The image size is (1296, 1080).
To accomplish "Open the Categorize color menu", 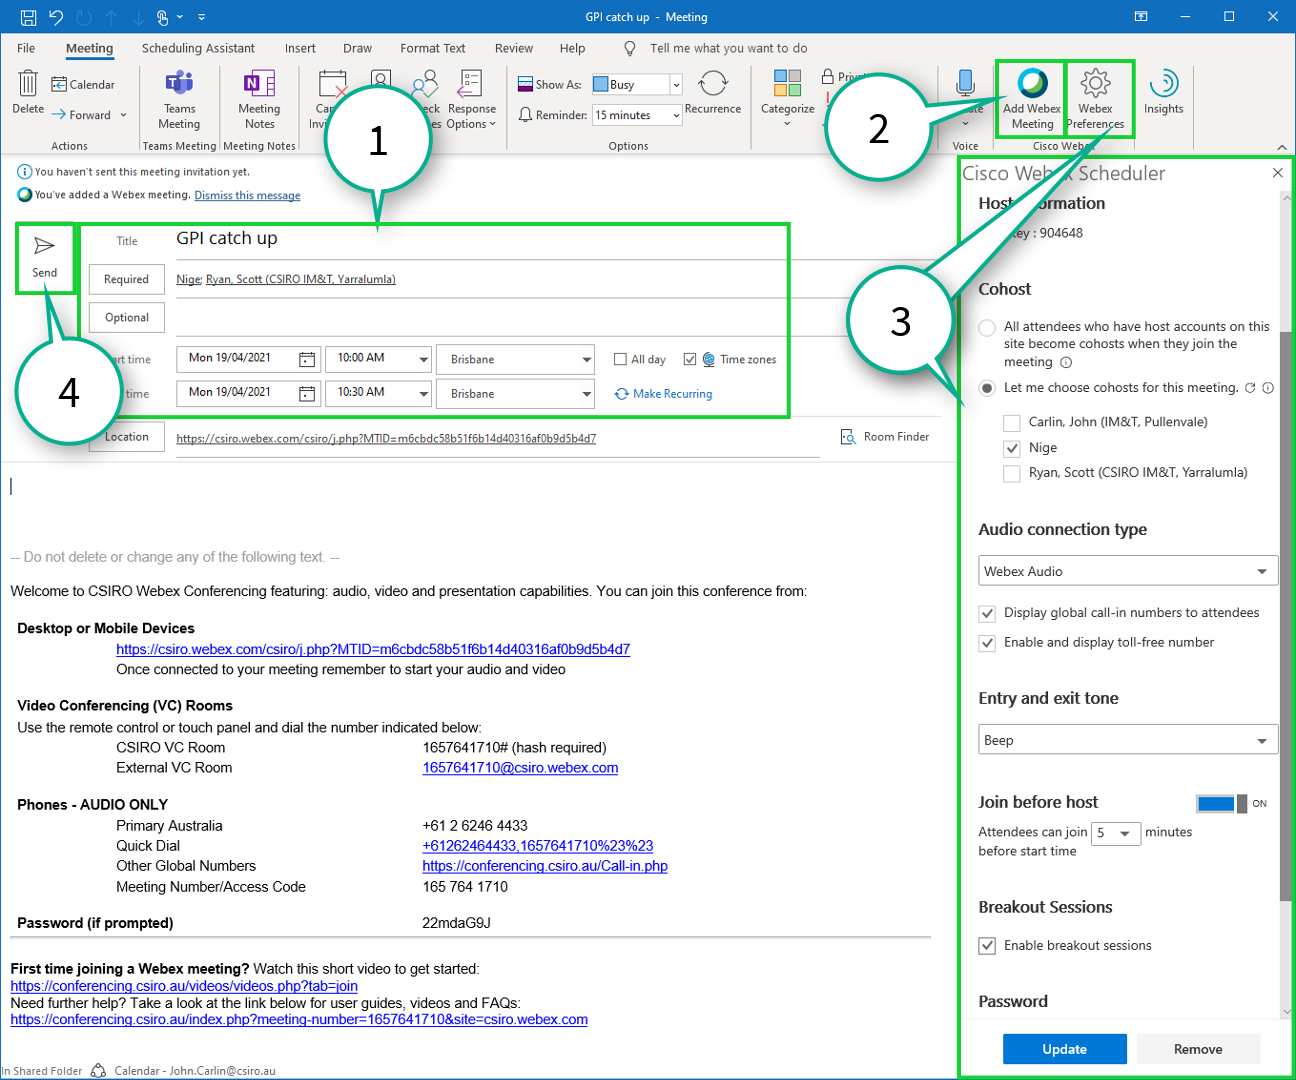I will 787,98.
